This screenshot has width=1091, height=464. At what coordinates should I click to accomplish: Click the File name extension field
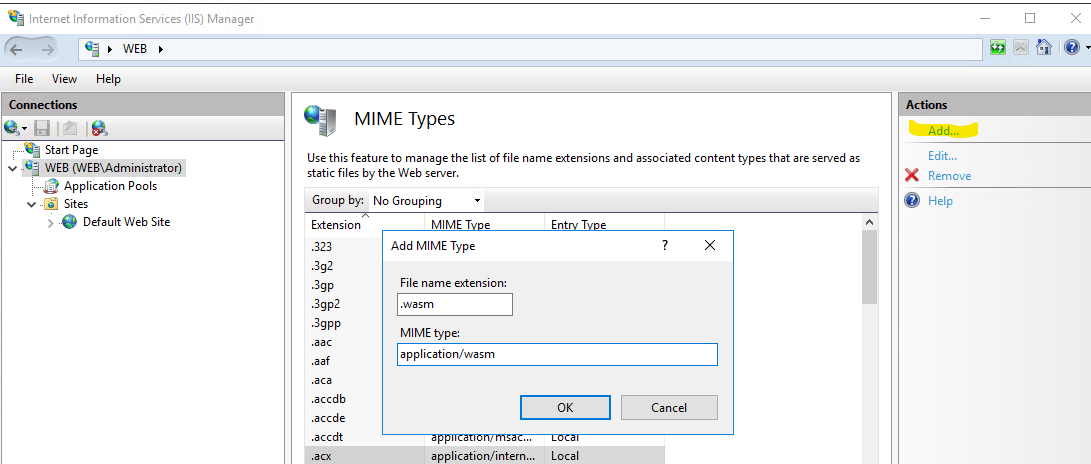(455, 304)
